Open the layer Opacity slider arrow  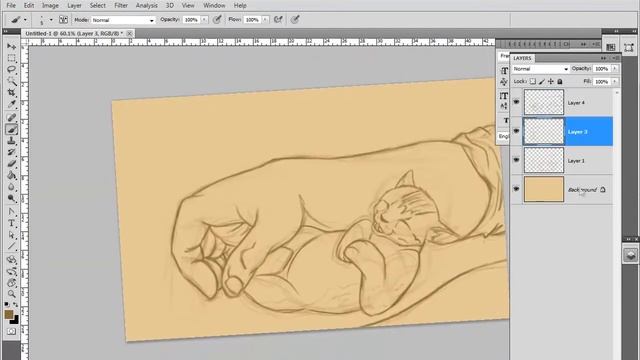615,69
